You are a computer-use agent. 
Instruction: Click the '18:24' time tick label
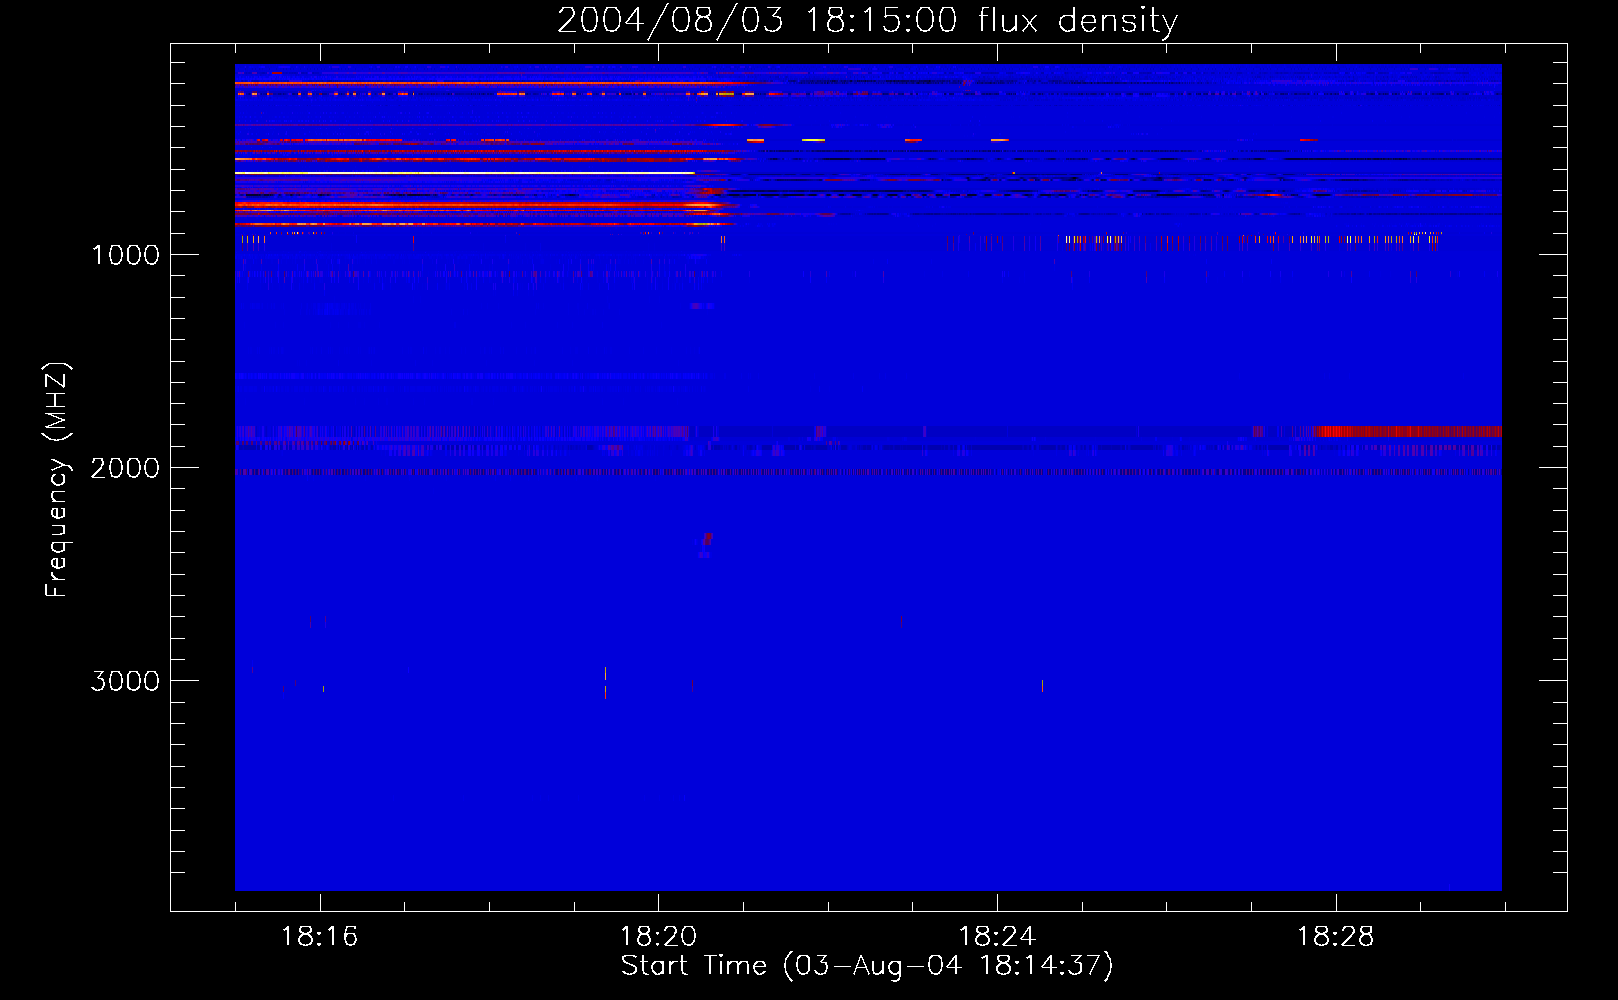[997, 937]
